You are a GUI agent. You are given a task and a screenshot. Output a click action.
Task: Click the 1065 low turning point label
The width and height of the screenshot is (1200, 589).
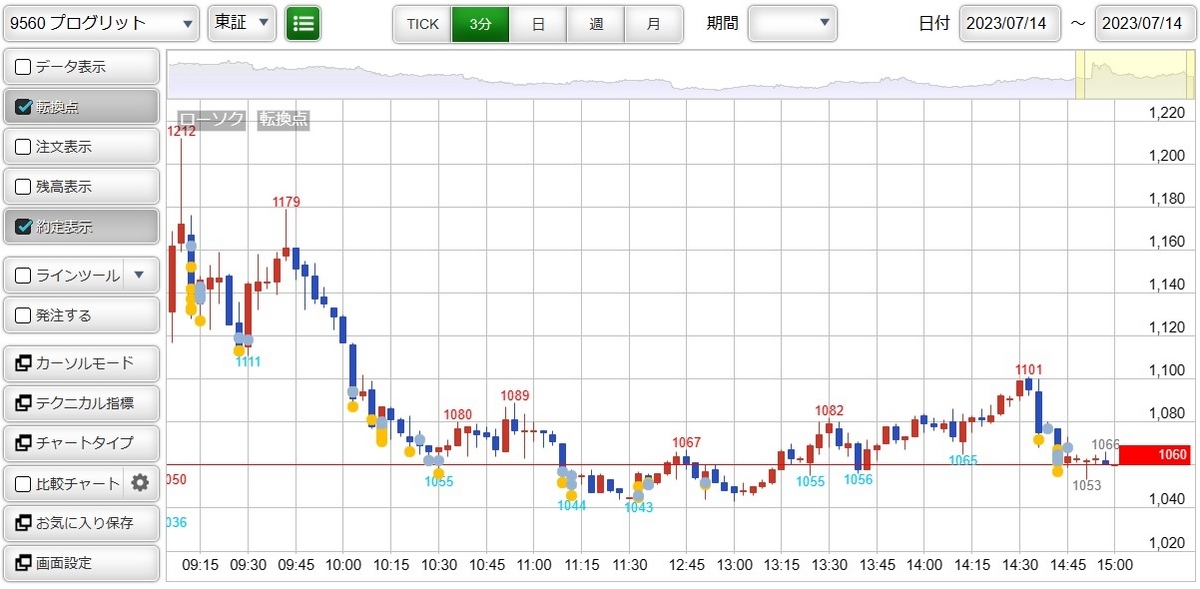point(963,459)
